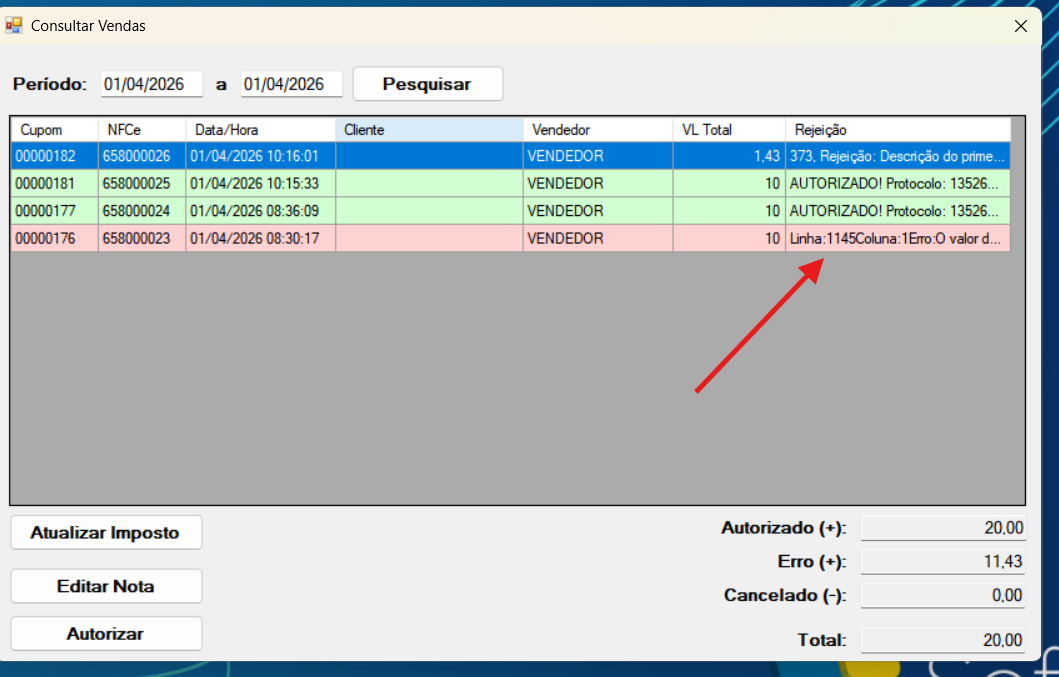The image size is (1059, 677).
Task: Click the Consultar Vendas window icon
Action: click(x=14, y=26)
